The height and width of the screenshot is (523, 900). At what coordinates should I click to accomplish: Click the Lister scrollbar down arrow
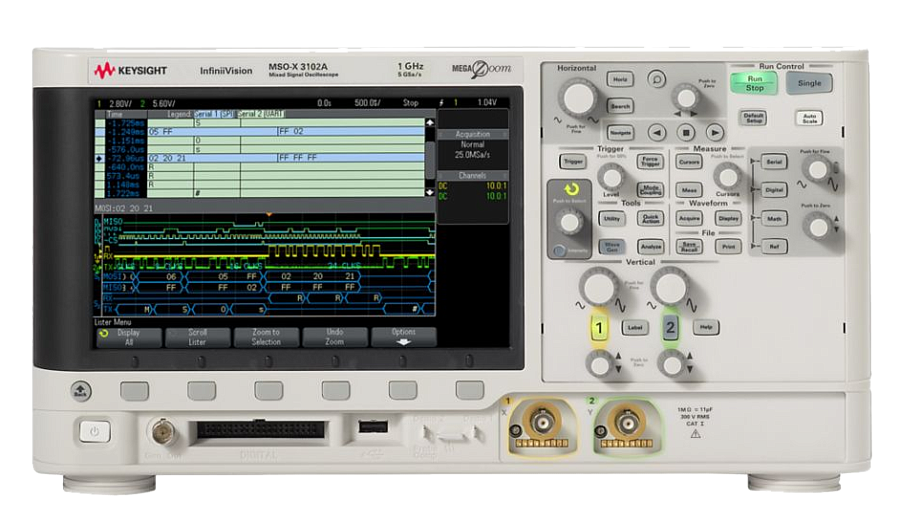429,192
